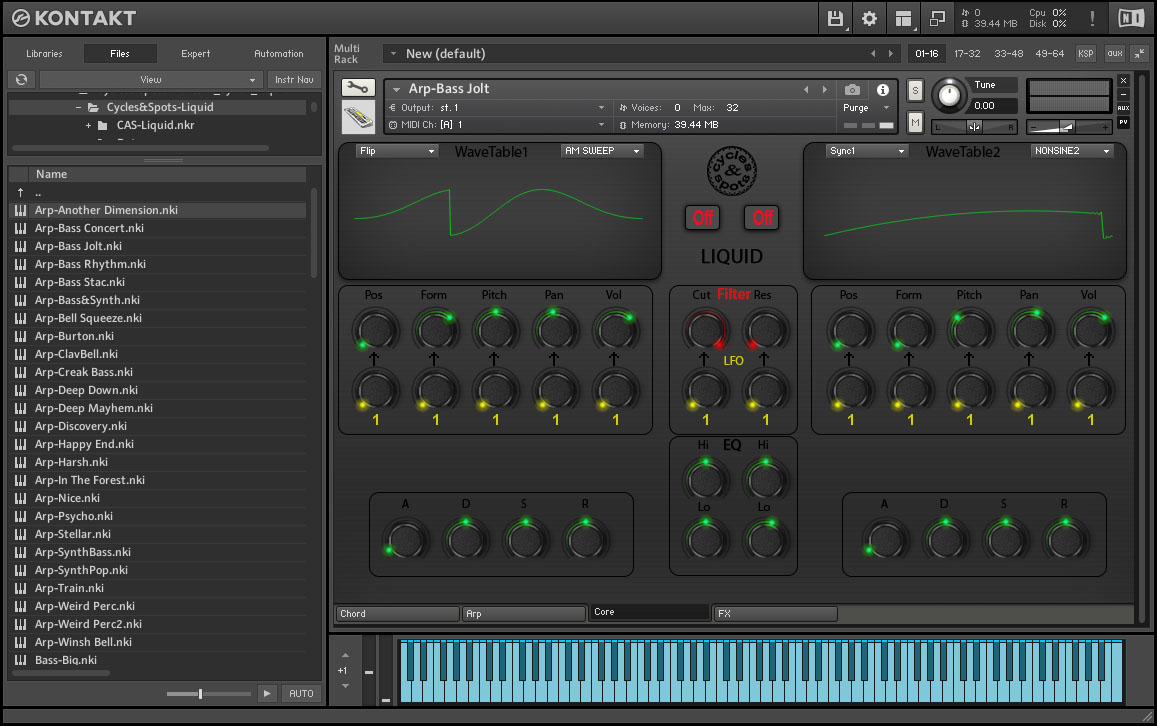Open the workspace layout menu icon
The width and height of the screenshot is (1157, 726).
903,18
